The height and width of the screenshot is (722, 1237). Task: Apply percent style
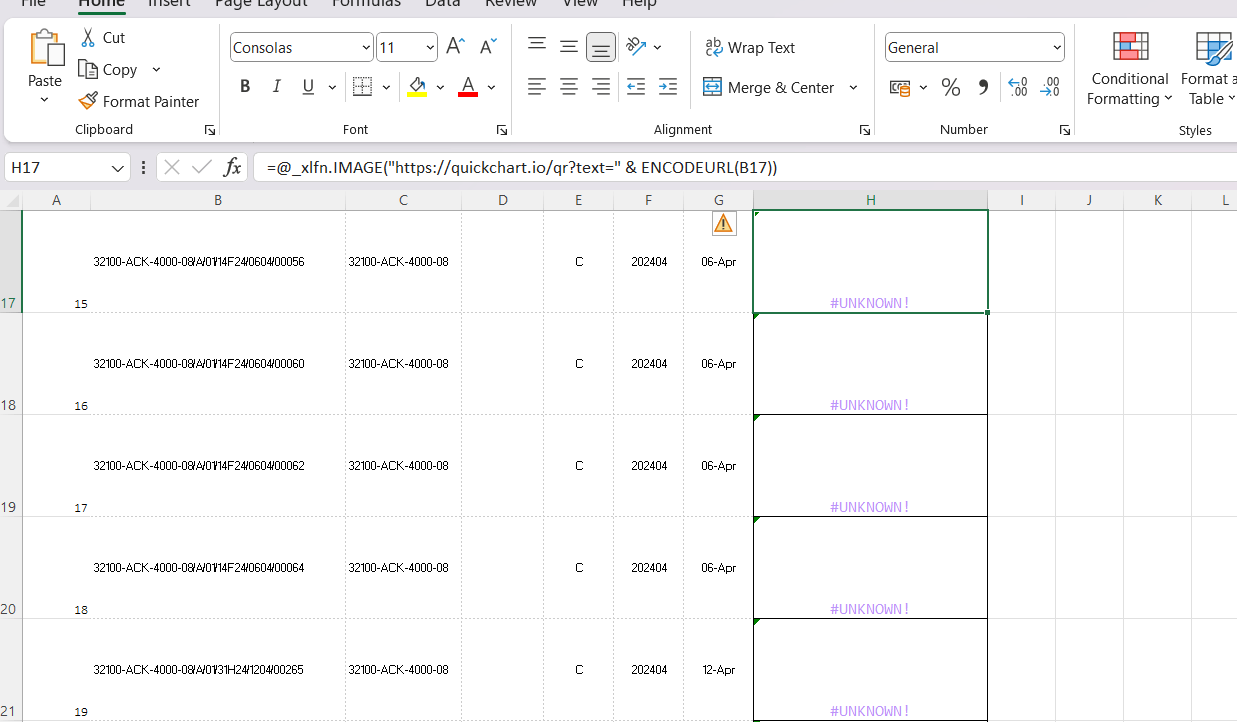tap(951, 88)
